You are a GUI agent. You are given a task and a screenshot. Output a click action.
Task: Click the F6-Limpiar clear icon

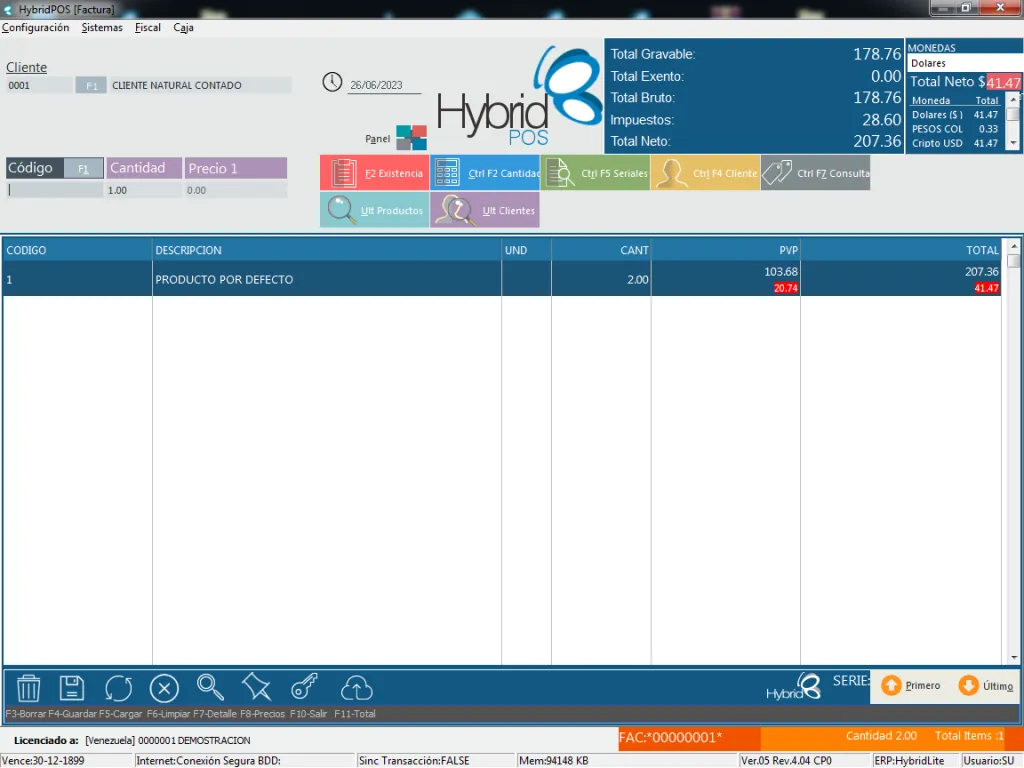click(x=164, y=688)
